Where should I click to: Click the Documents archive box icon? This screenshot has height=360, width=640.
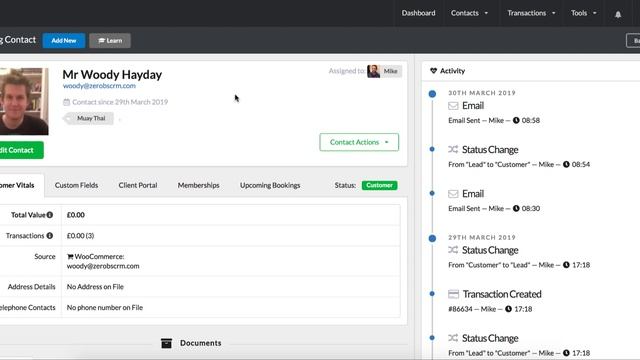pos(167,343)
